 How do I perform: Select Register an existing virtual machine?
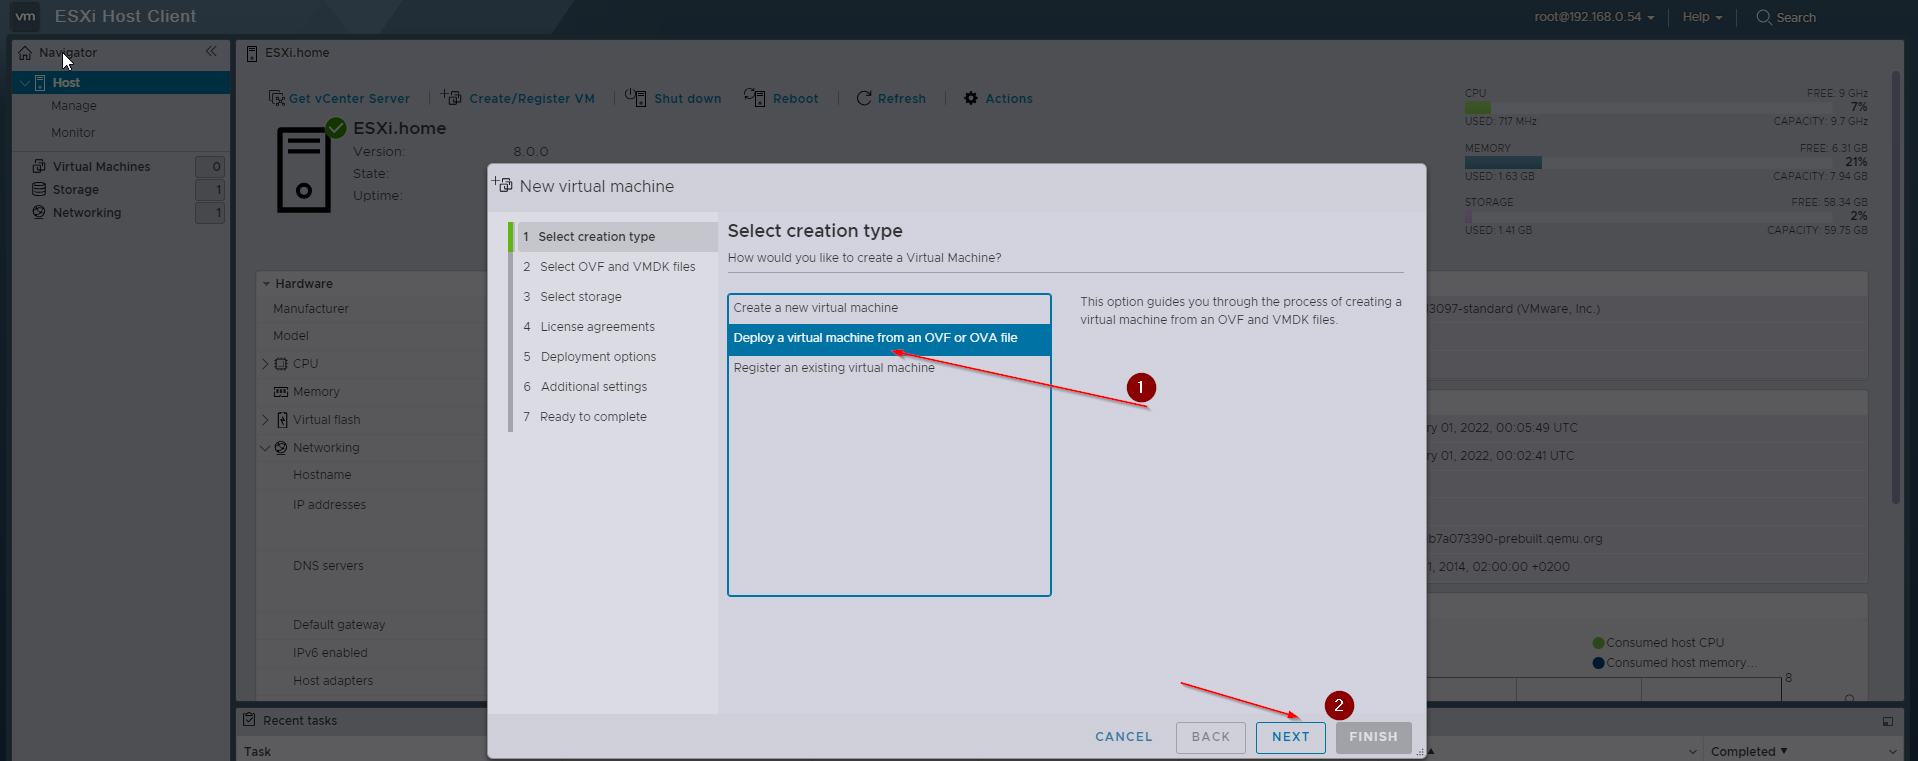(x=834, y=368)
